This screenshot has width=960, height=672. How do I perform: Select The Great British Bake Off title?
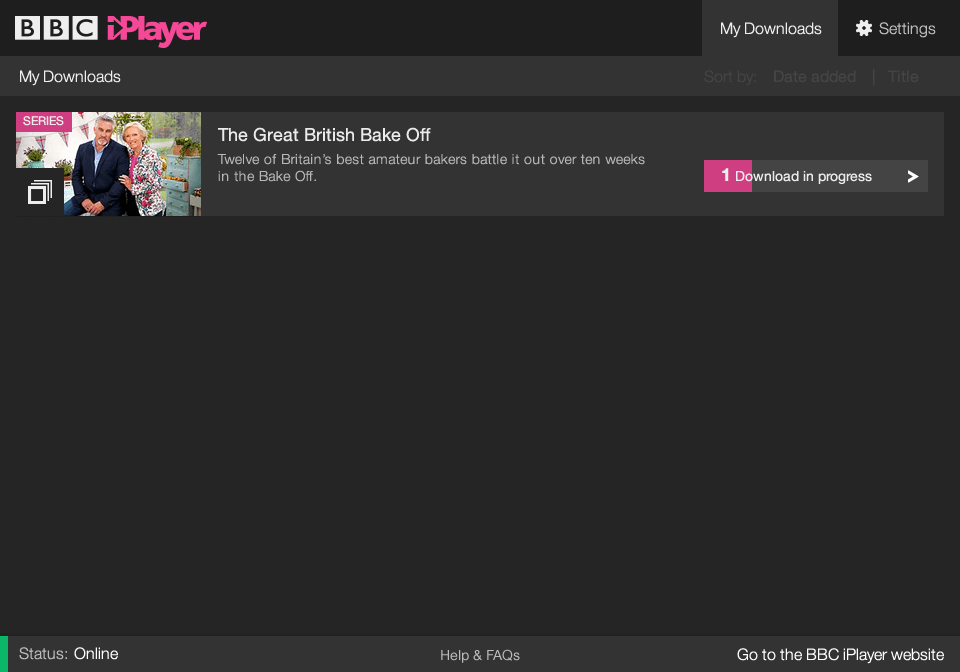324,135
